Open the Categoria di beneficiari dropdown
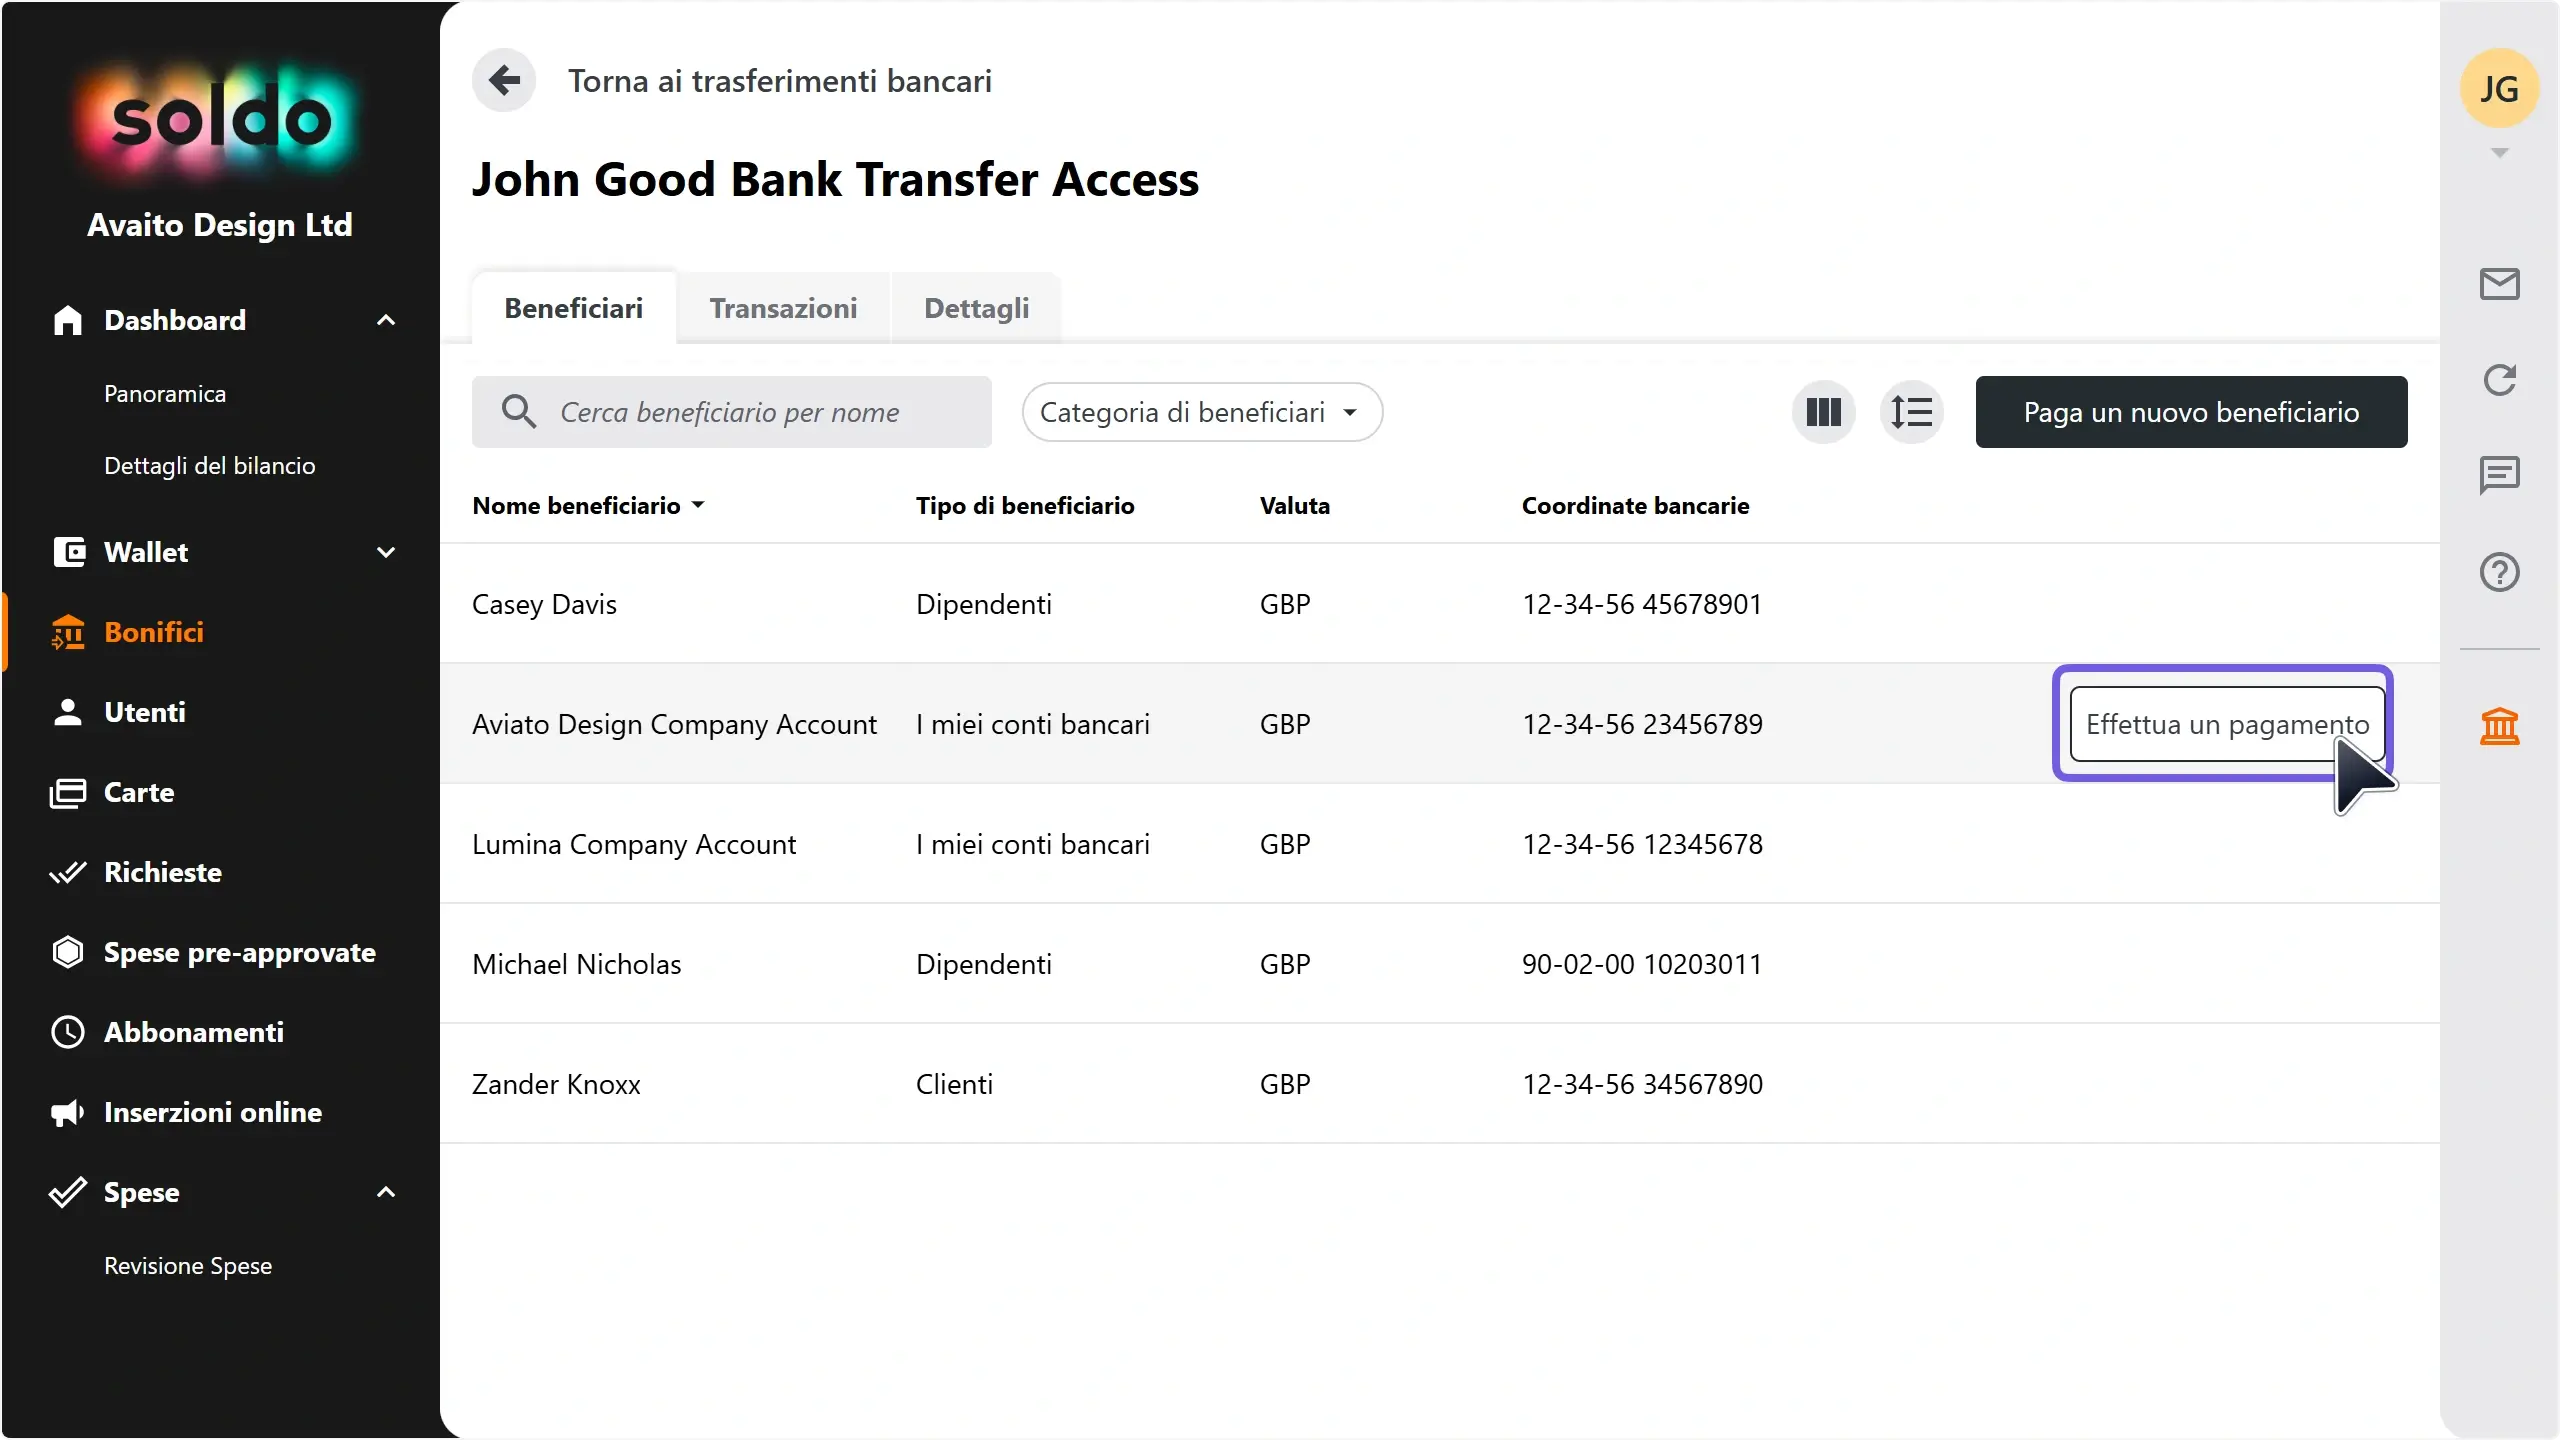Viewport: 2560px width, 1440px height. tap(1202, 412)
